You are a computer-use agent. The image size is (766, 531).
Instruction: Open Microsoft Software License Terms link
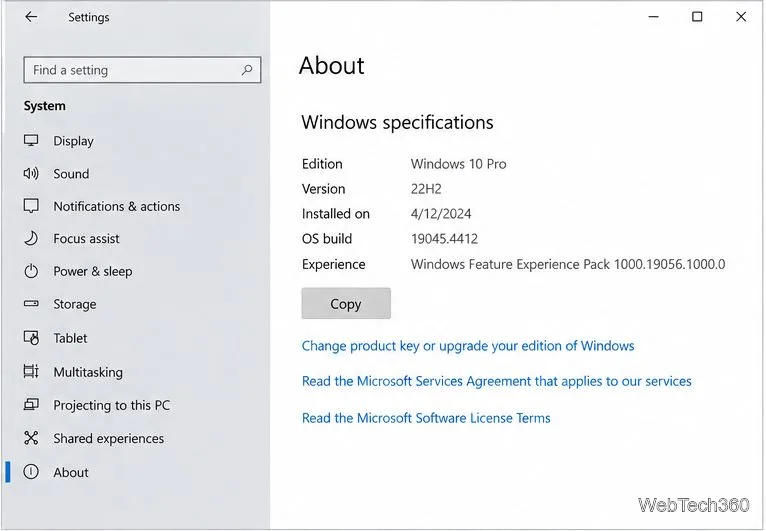(x=426, y=418)
